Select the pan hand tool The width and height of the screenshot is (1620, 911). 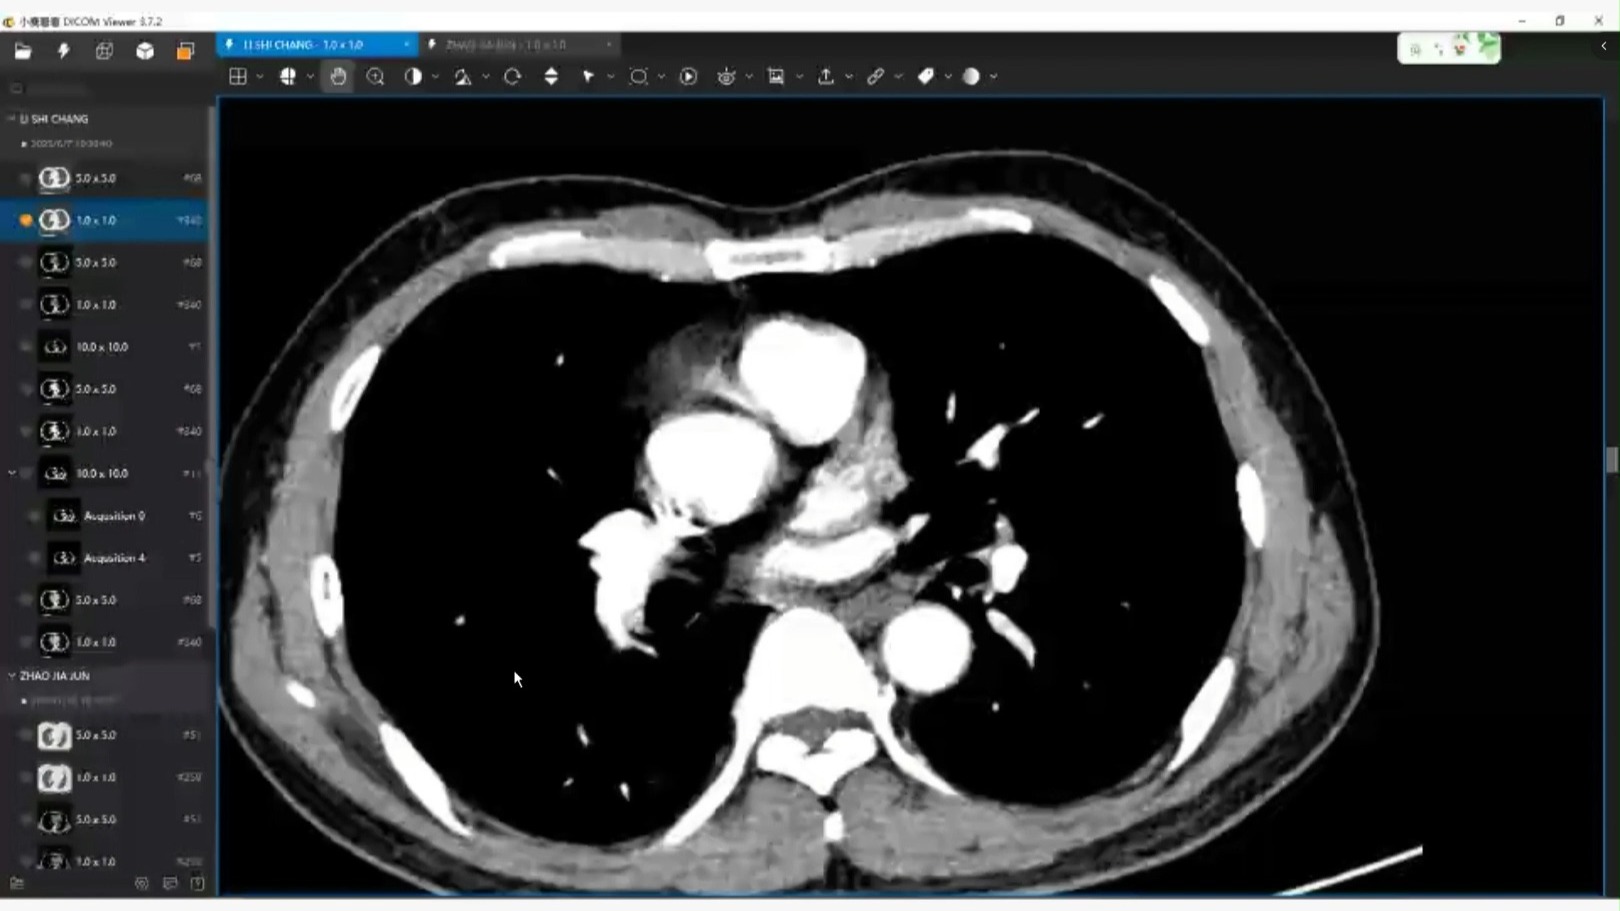tap(338, 76)
